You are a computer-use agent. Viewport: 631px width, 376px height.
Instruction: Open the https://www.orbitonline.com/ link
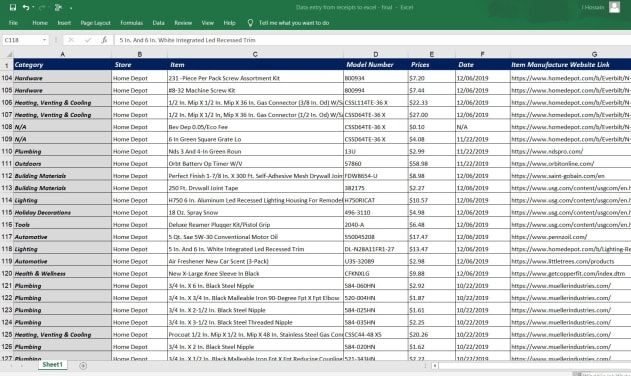coord(553,163)
